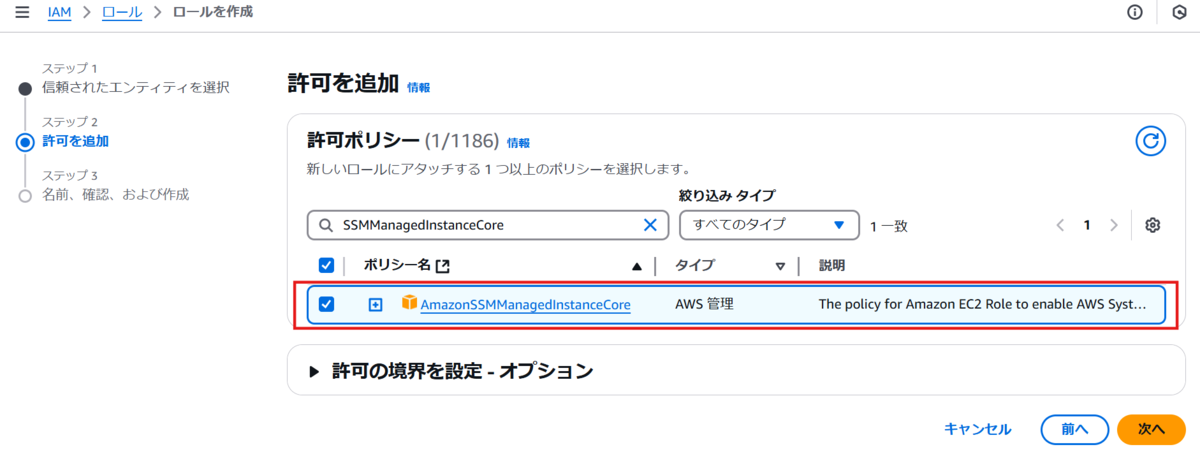Viewport: 1200px width, 454px height.
Task: Go to next page of policies
Action: [x=1113, y=225]
